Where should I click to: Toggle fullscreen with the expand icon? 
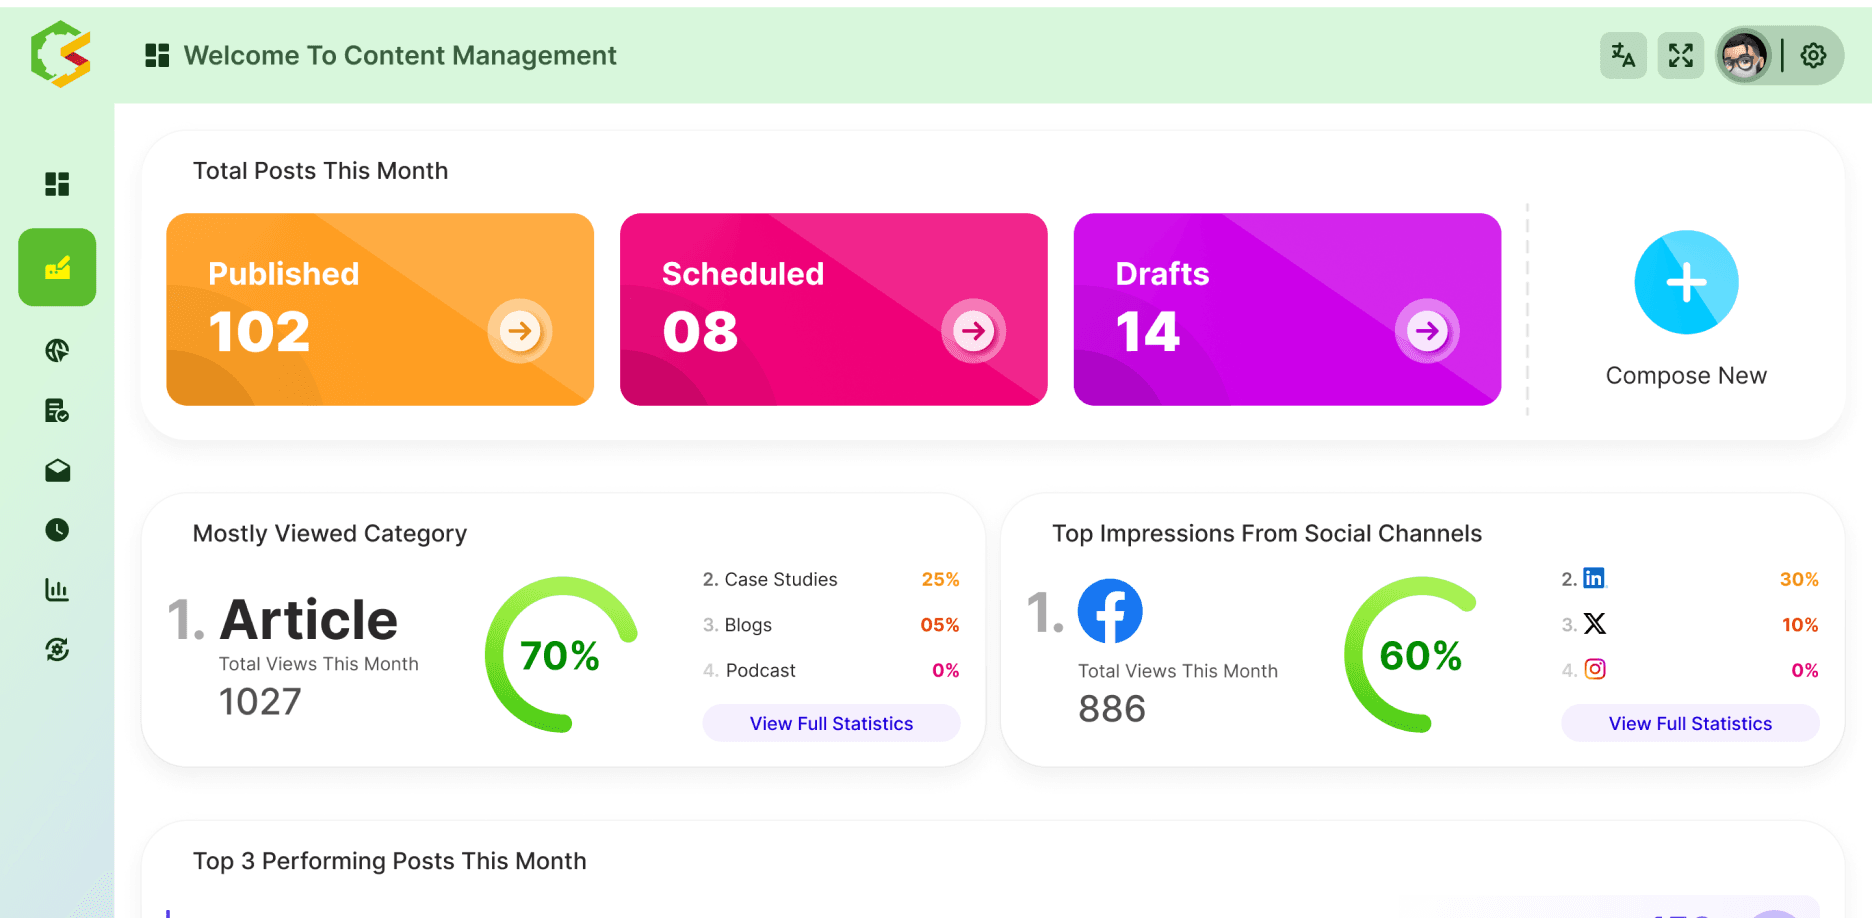click(1681, 55)
